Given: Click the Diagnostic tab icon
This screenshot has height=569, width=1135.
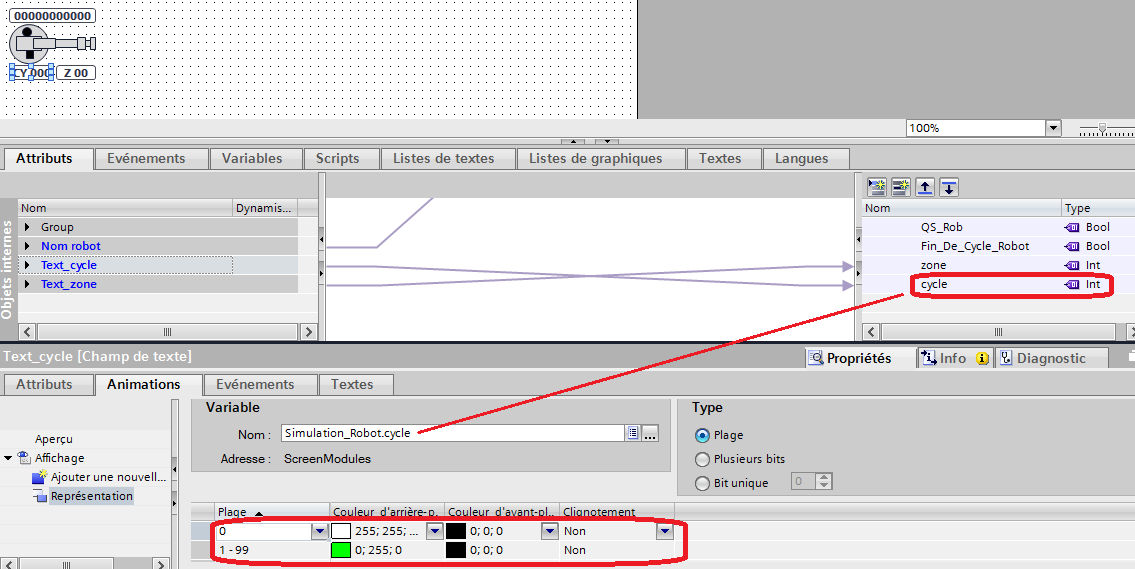Looking at the screenshot, I should [x=1005, y=358].
